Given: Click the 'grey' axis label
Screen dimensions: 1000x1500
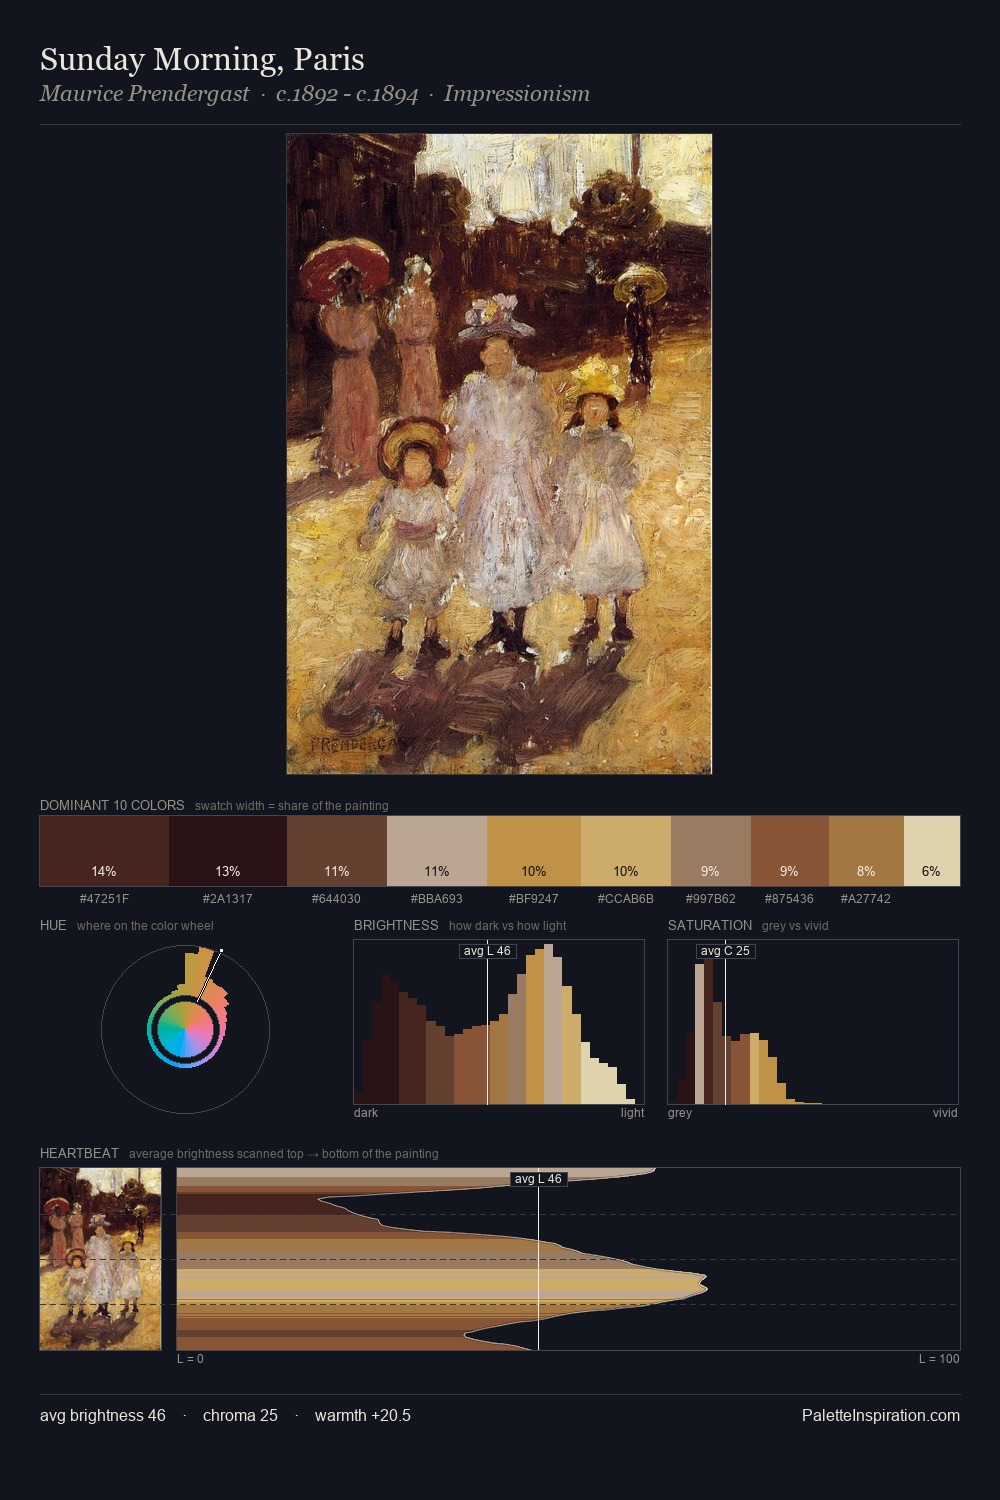Looking at the screenshot, I should pos(680,1113).
